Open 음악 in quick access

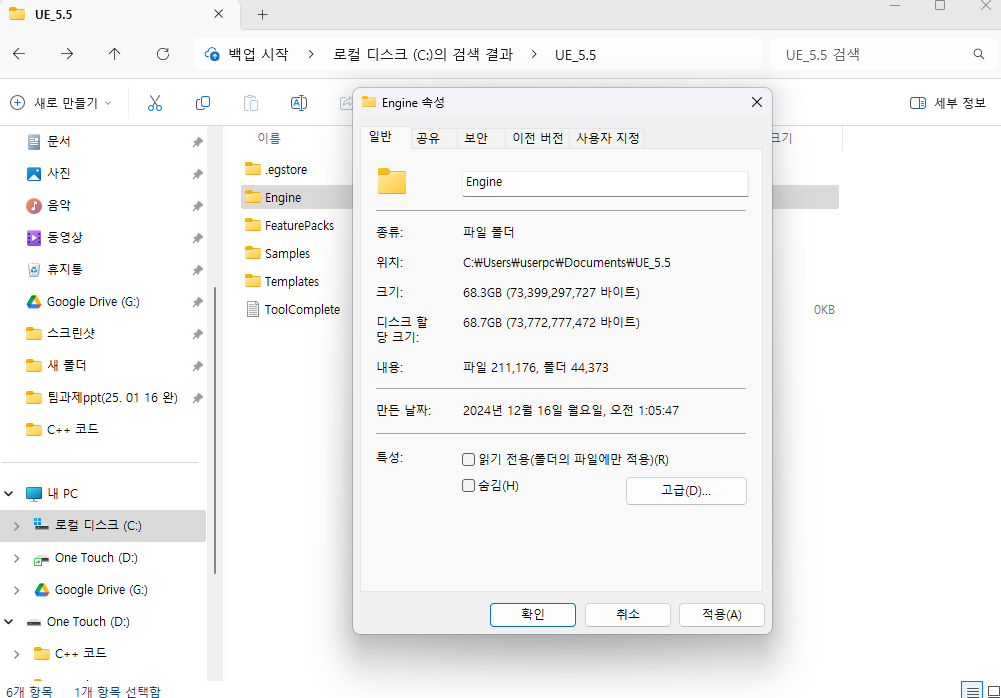click(59, 205)
